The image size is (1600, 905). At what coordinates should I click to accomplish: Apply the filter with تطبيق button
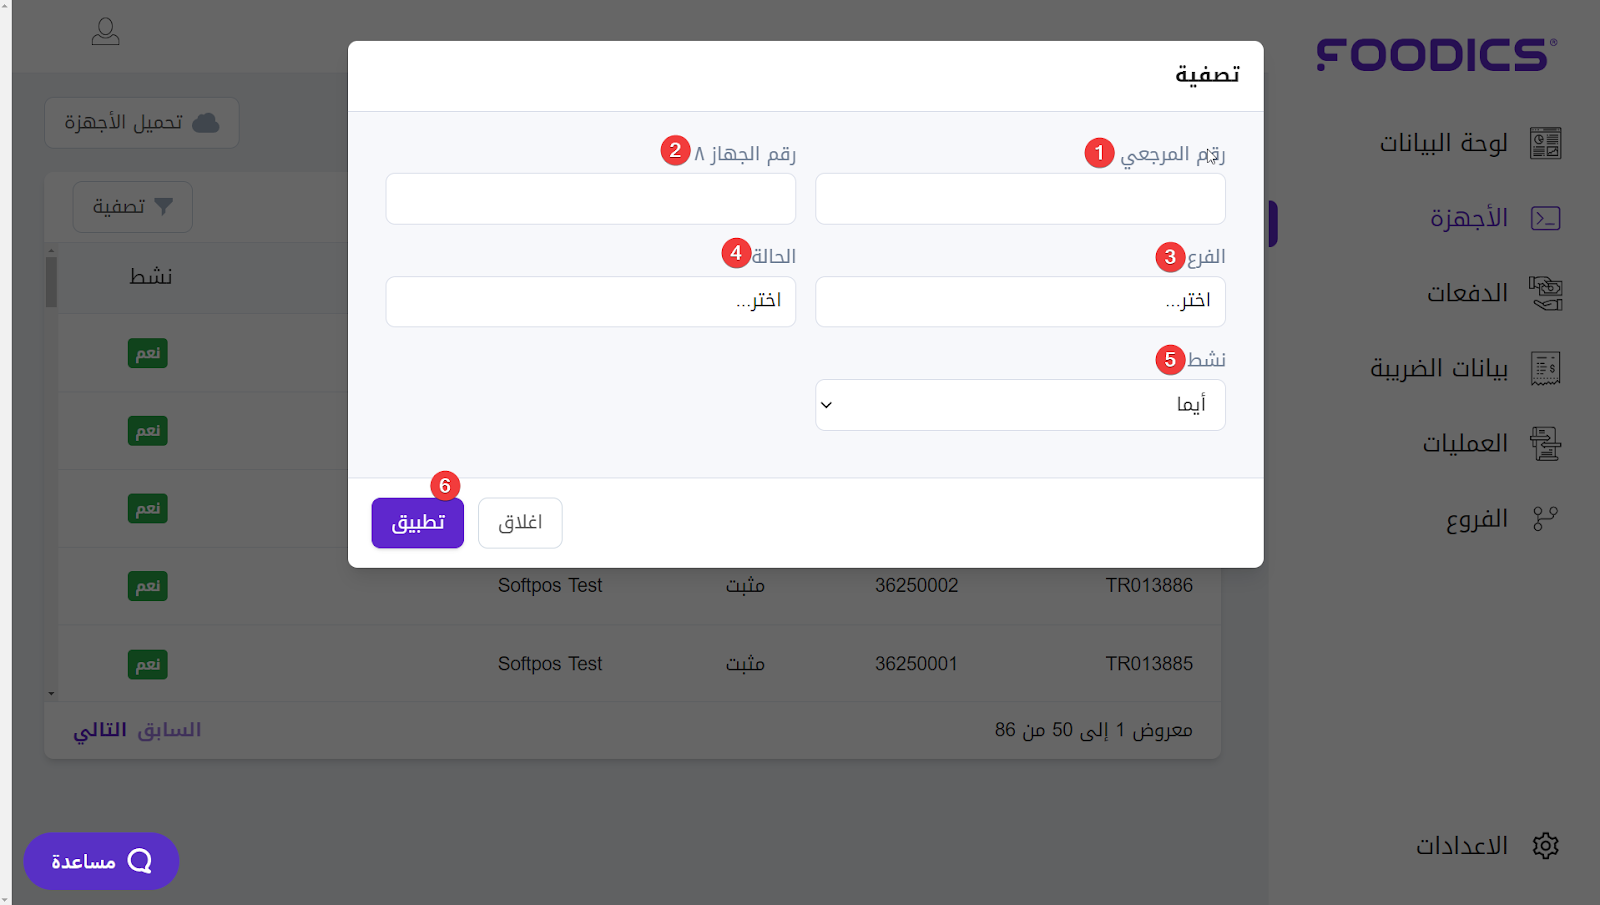pos(417,523)
